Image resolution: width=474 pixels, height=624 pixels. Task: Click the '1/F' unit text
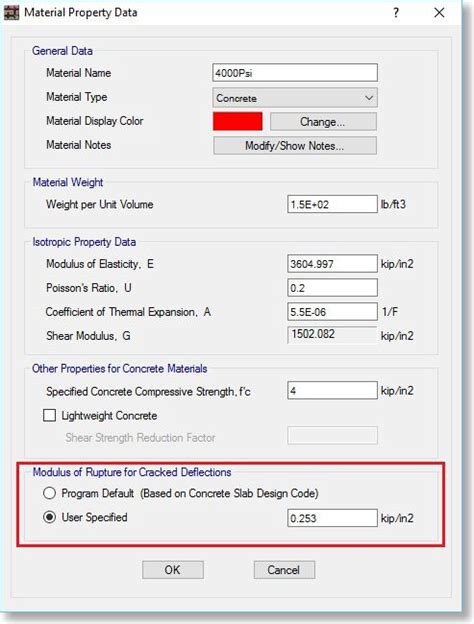[x=390, y=312]
